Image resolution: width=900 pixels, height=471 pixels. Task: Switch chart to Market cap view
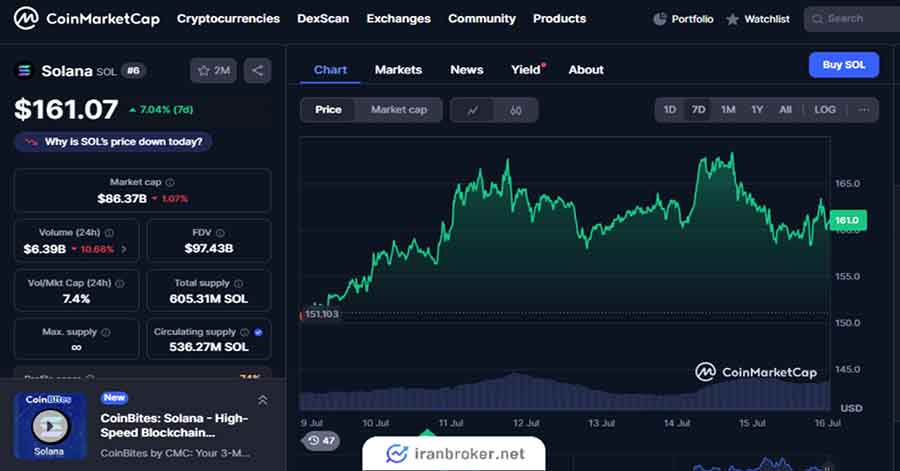click(399, 110)
